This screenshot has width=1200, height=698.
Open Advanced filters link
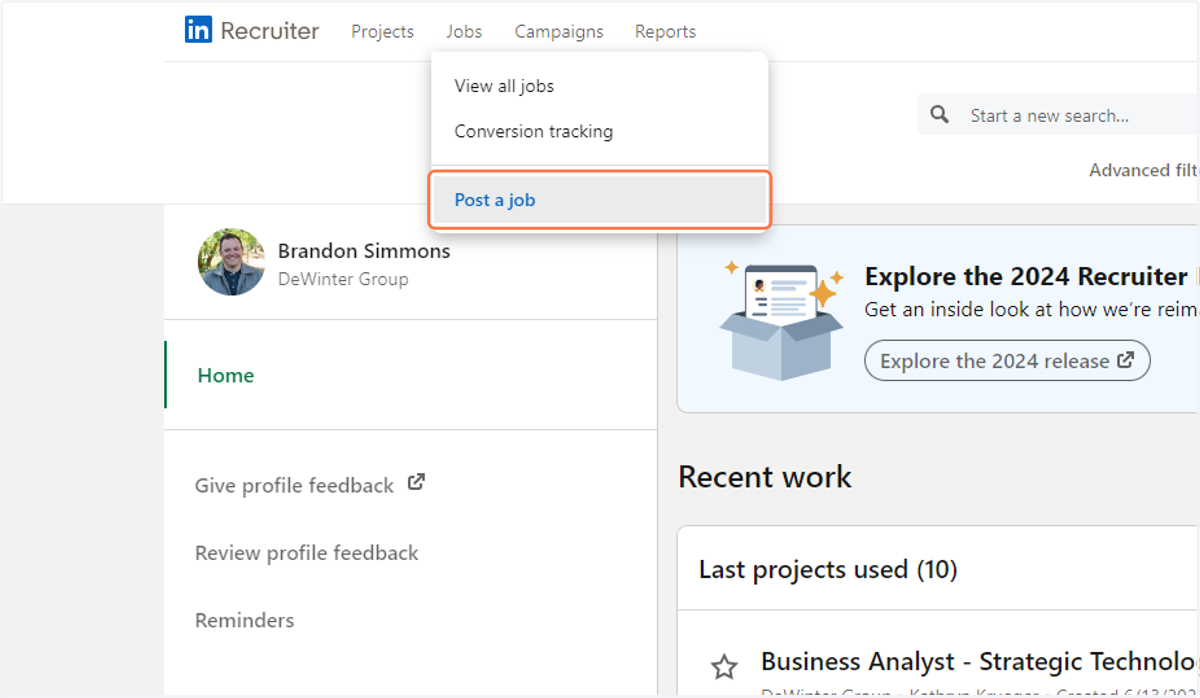tap(1144, 170)
